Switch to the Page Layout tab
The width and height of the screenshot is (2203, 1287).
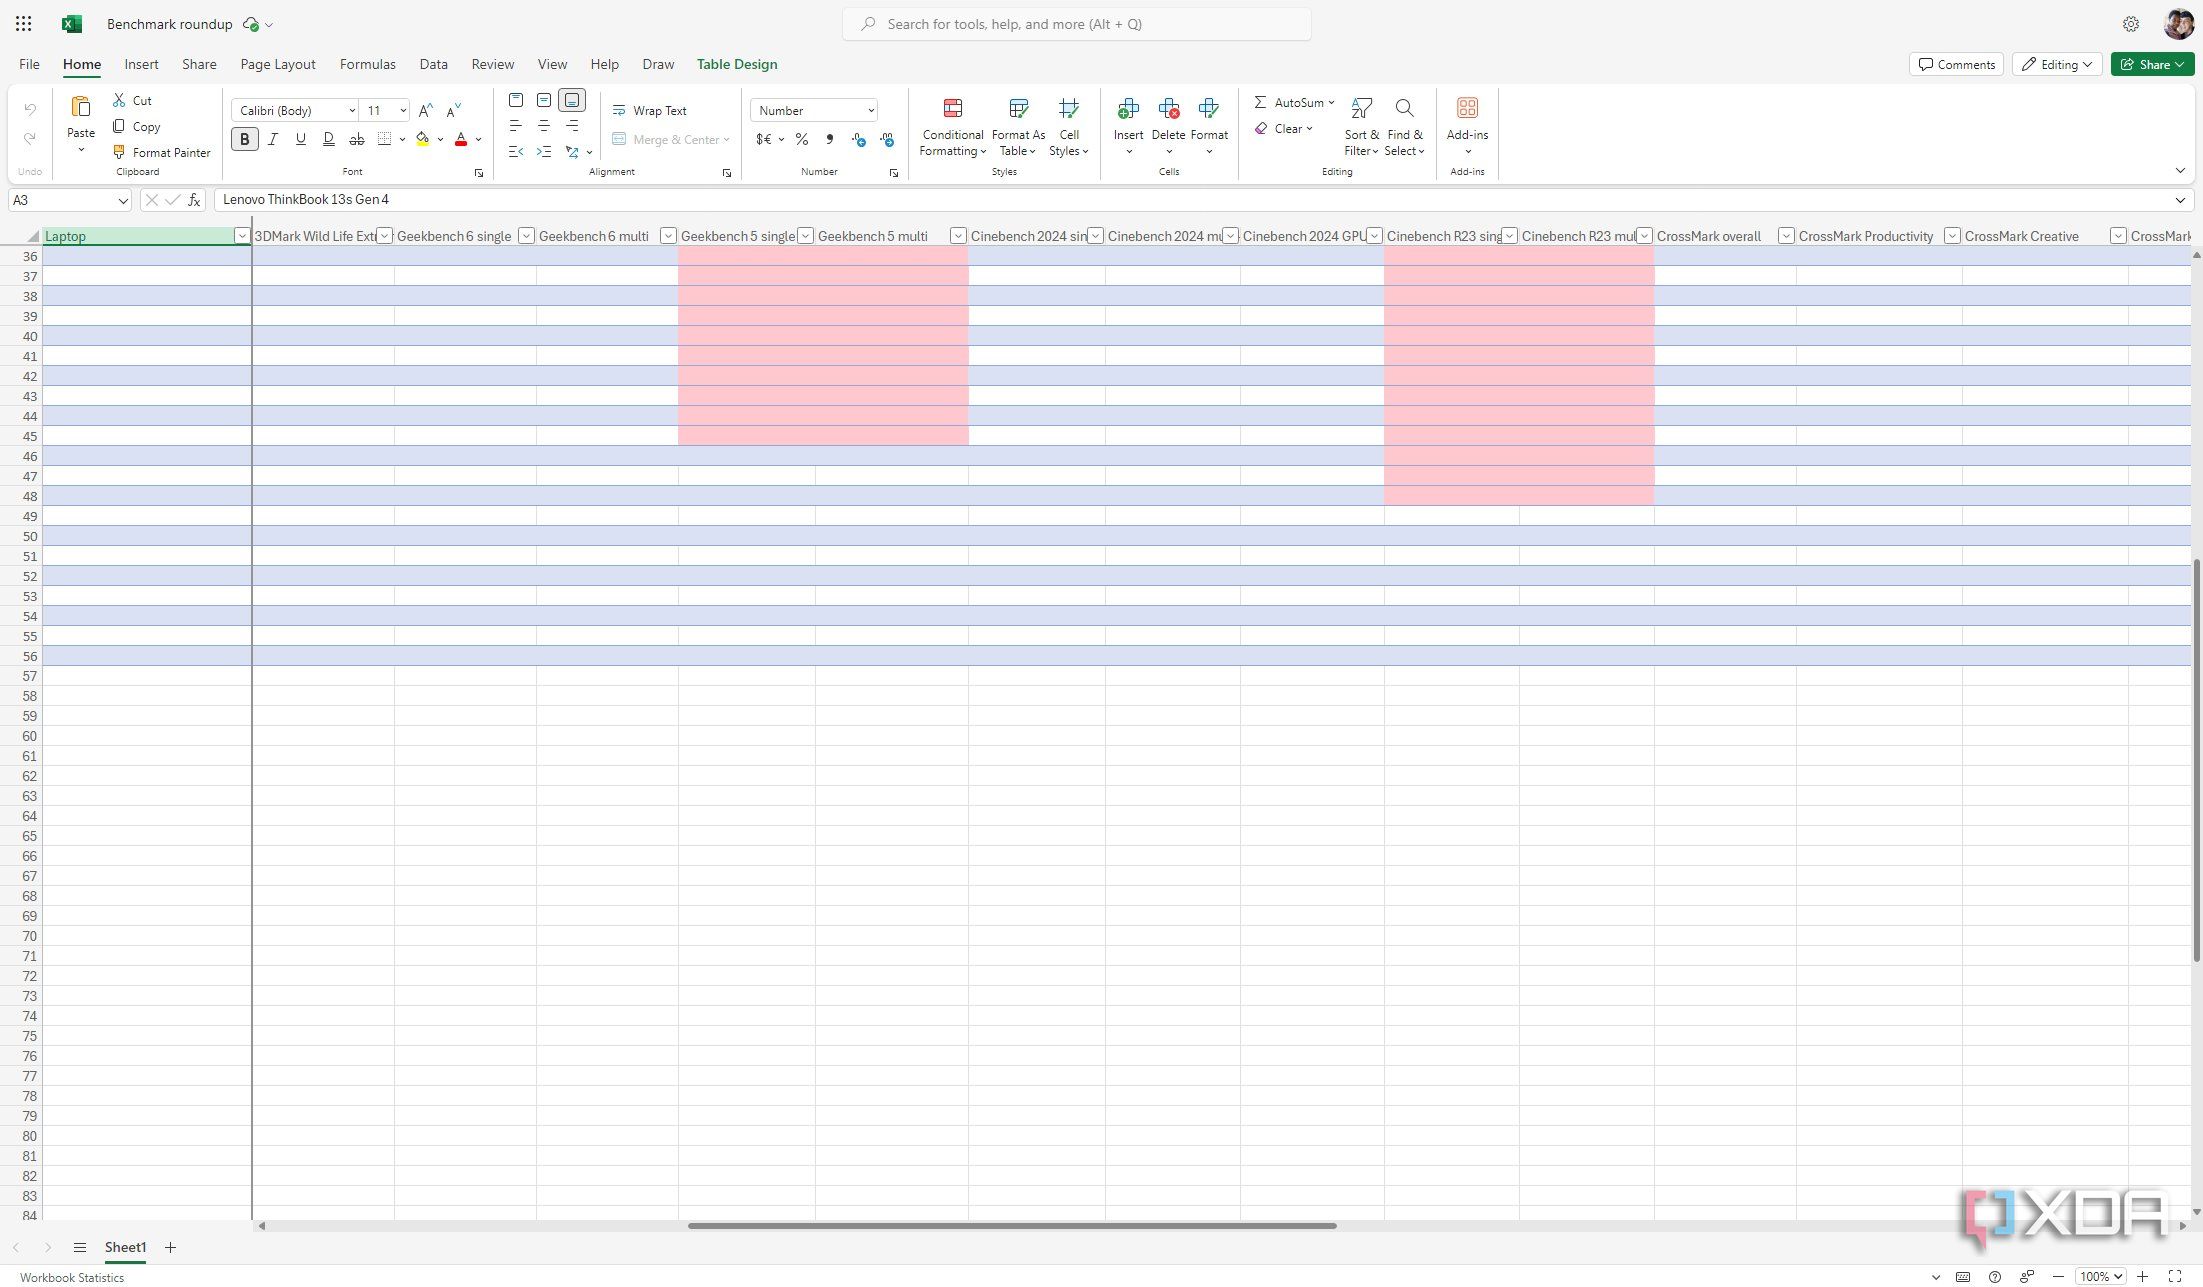278,64
